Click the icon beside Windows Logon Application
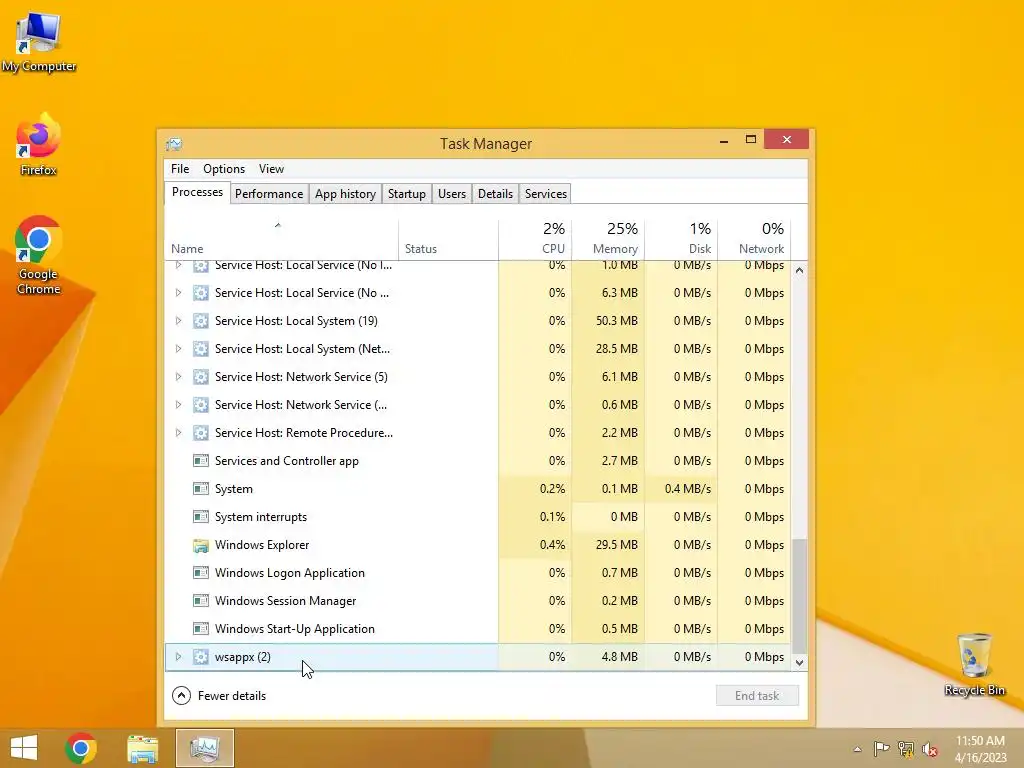This screenshot has width=1024, height=768. 201,573
